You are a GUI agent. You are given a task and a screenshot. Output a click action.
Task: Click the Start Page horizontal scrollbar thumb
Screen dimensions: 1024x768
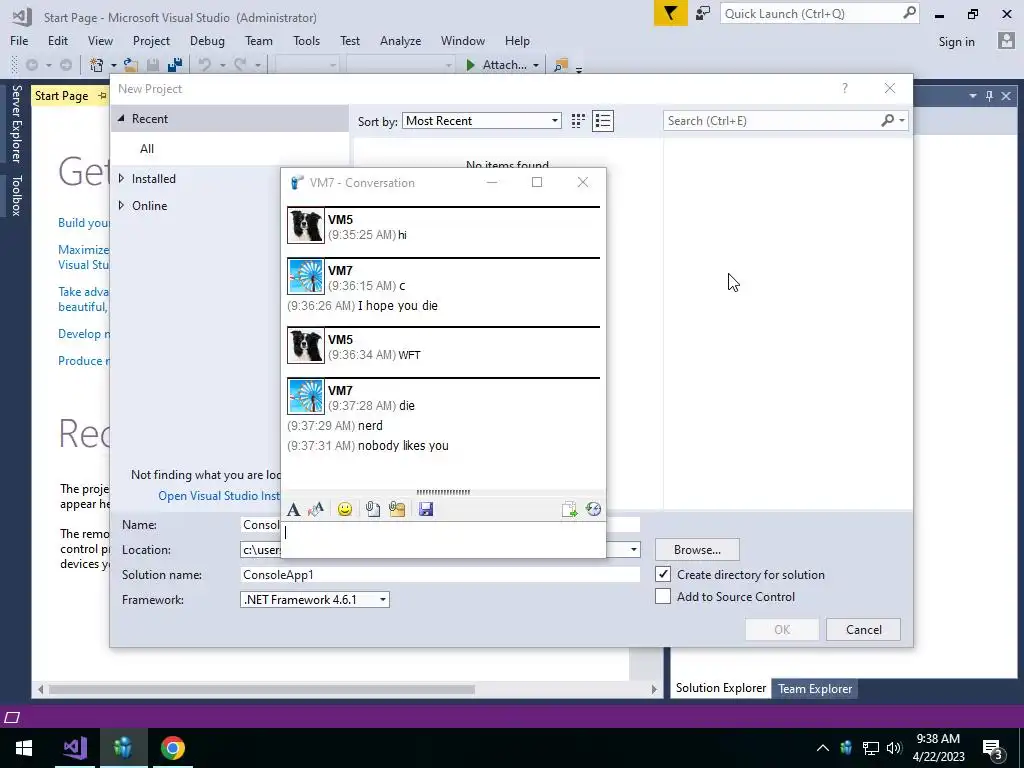point(262,689)
